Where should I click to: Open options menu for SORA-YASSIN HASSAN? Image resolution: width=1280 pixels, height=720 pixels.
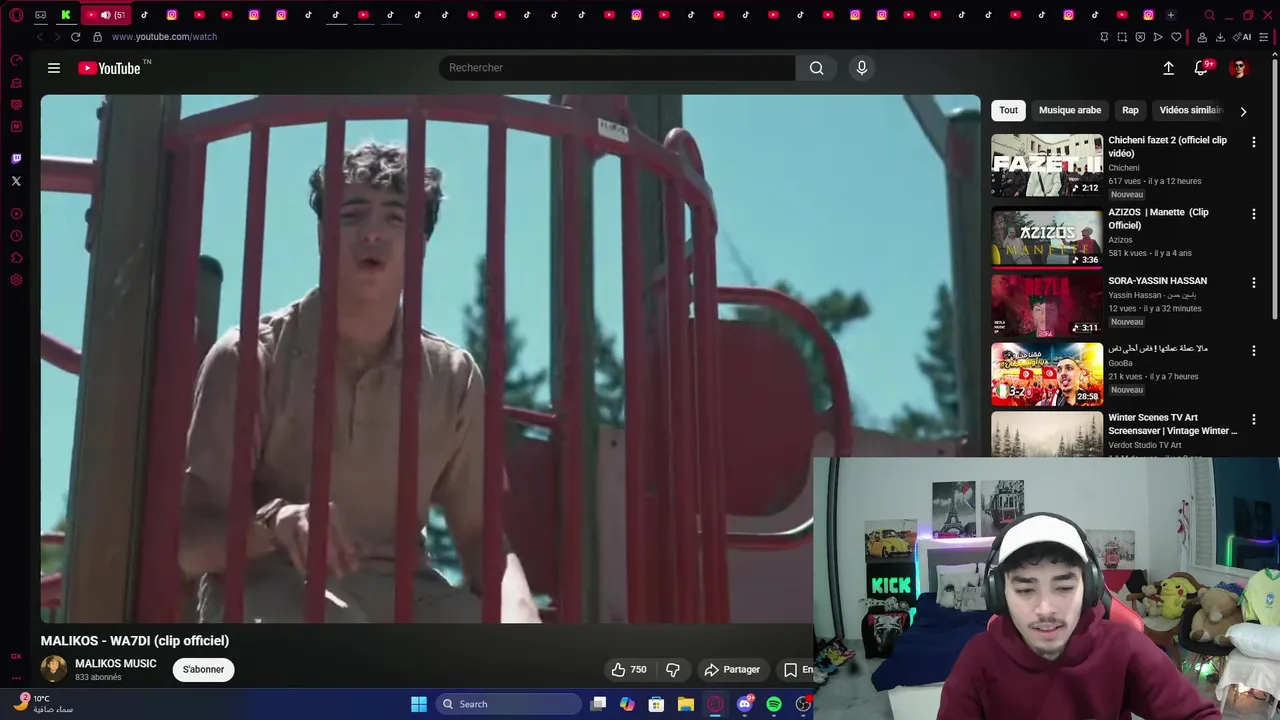[x=1253, y=283]
